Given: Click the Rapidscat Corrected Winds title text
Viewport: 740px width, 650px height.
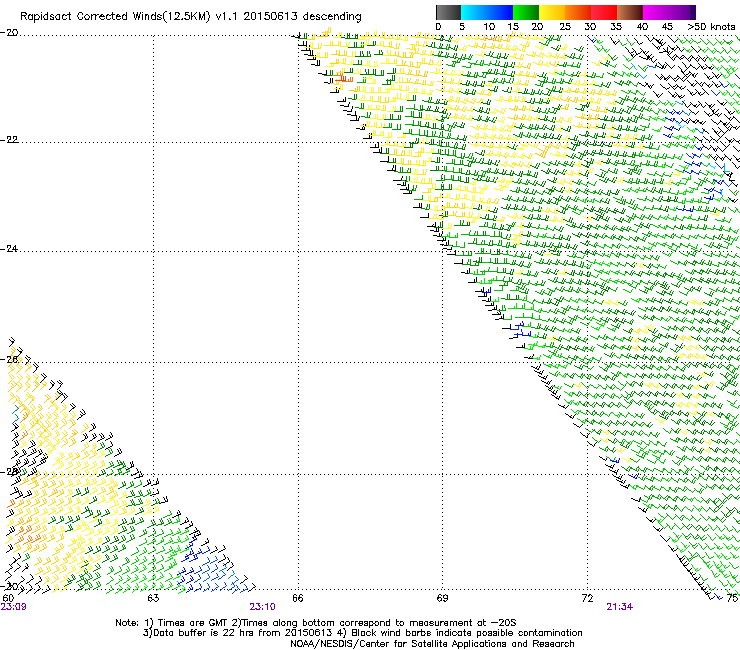Looking at the screenshot, I should pos(191,17).
